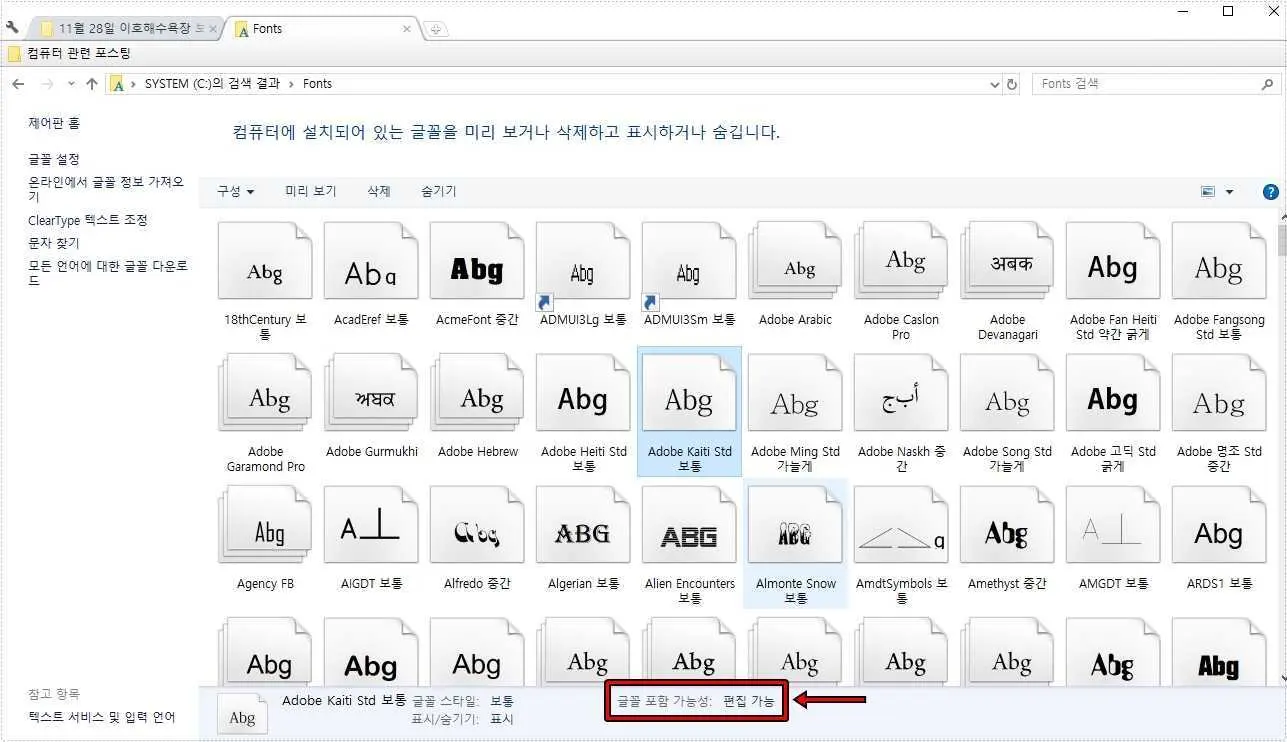Go forward to the next location
The height and width of the screenshot is (742, 1287).
(48, 84)
